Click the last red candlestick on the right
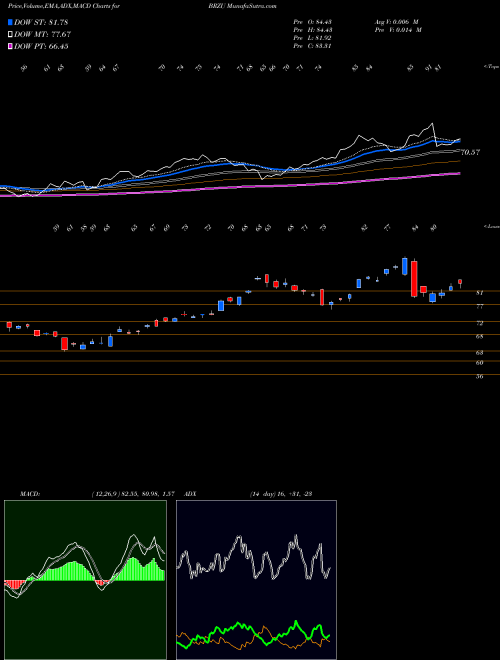Image resolution: width=500 pixels, height=660 pixels. coord(460,283)
